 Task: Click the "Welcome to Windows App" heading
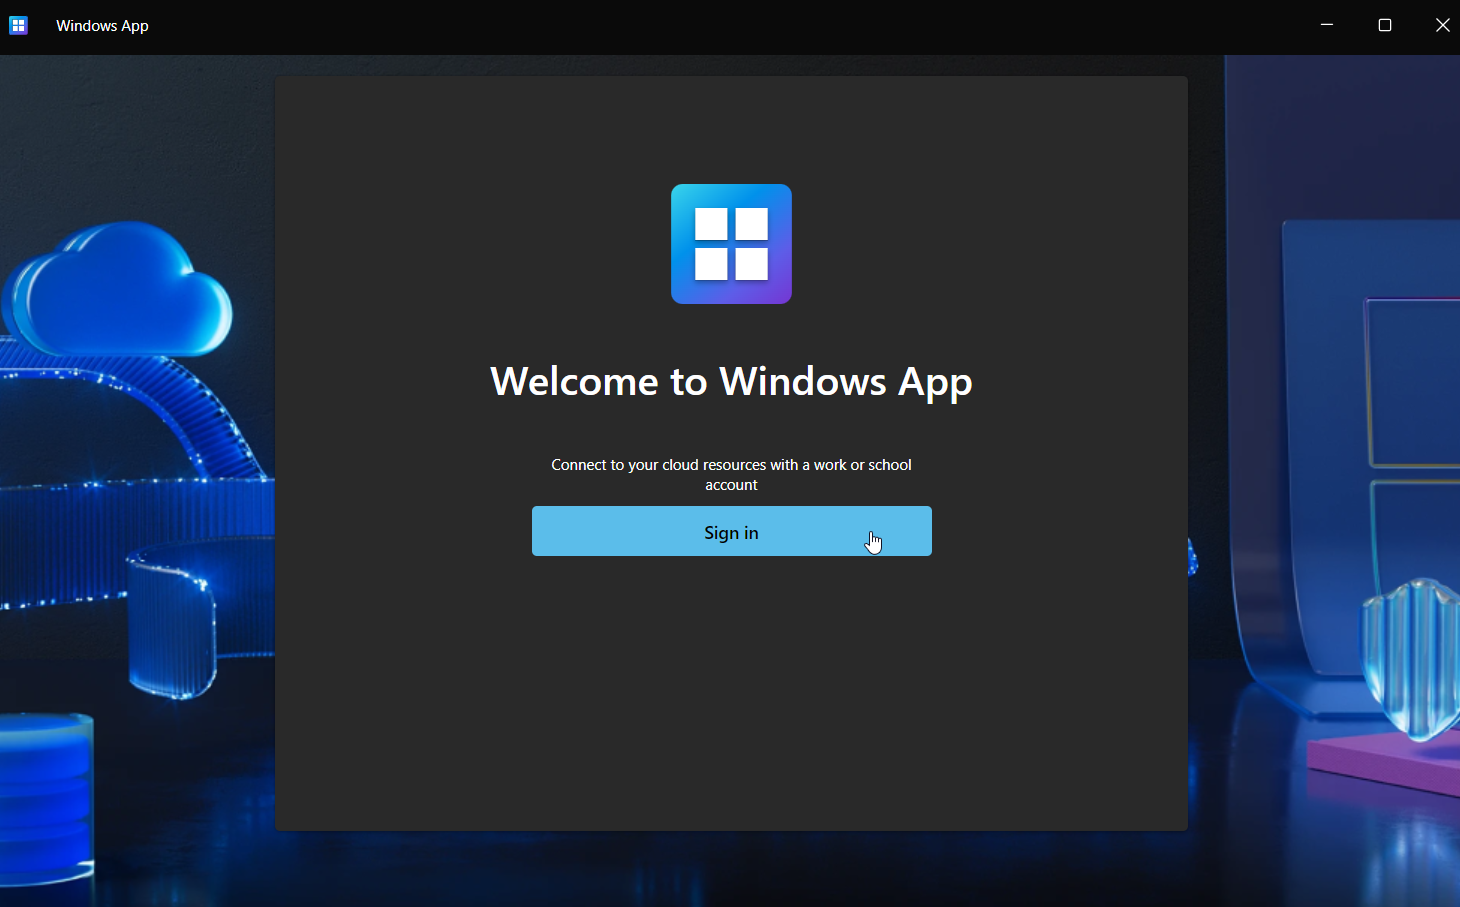[731, 382]
